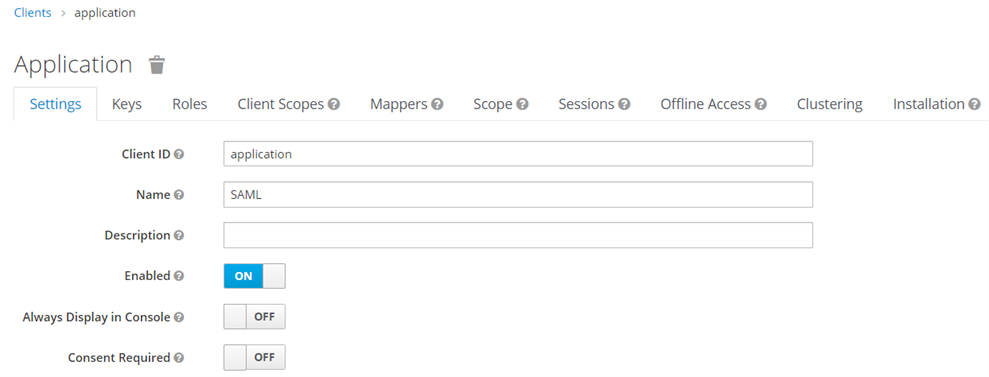The image size is (989, 377).
Task: Open the Clustering tab
Action: (x=829, y=104)
